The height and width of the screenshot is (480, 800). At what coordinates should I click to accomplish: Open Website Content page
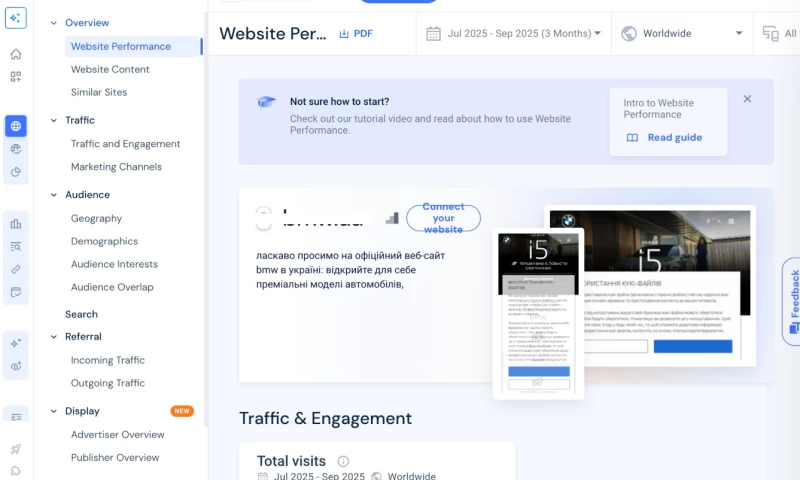(110, 69)
